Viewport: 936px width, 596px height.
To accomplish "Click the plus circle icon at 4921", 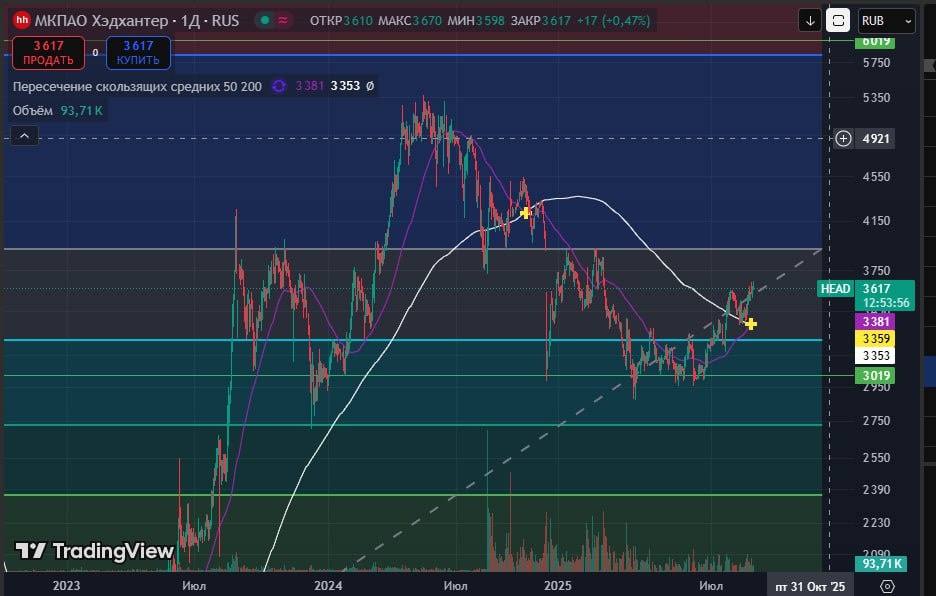I will [843, 139].
